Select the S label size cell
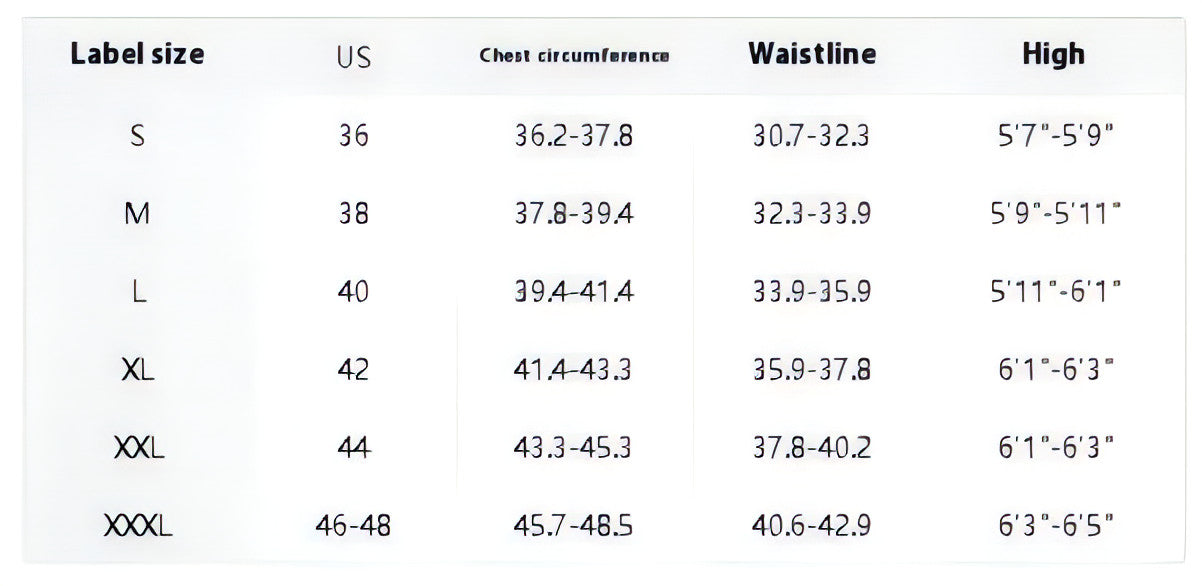This screenshot has width=1202, height=586. point(137,135)
